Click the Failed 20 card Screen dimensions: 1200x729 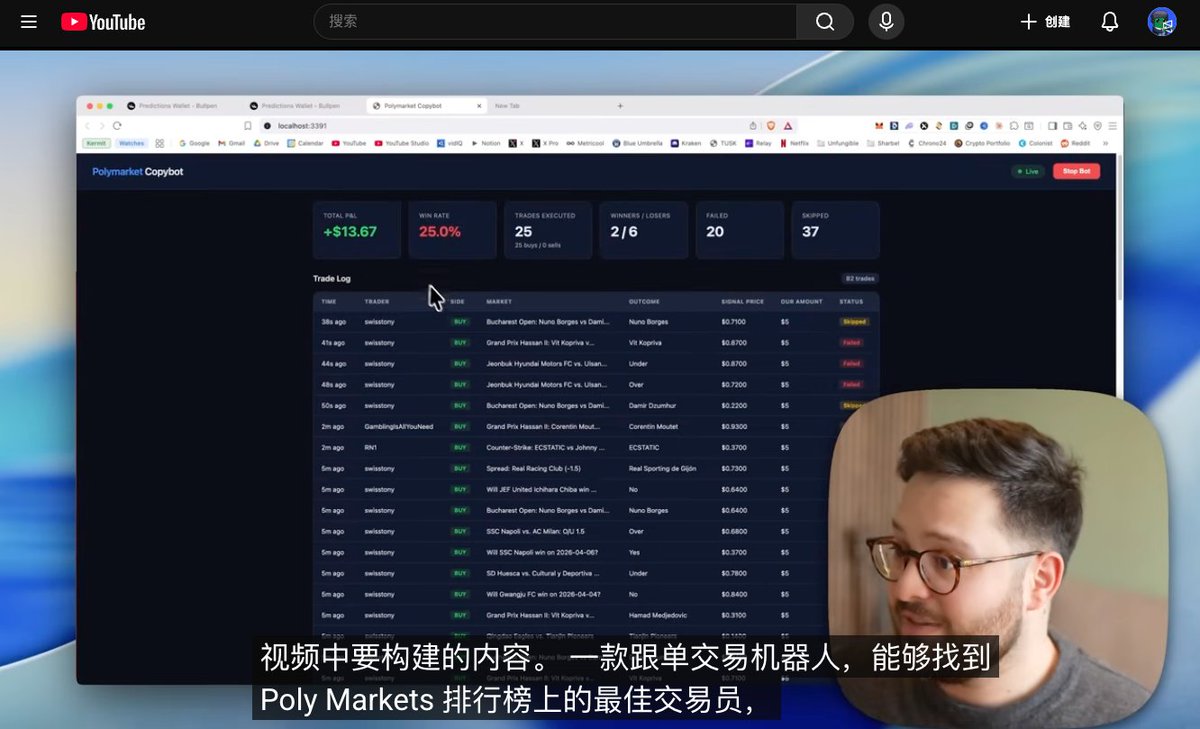pyautogui.click(x=740, y=230)
